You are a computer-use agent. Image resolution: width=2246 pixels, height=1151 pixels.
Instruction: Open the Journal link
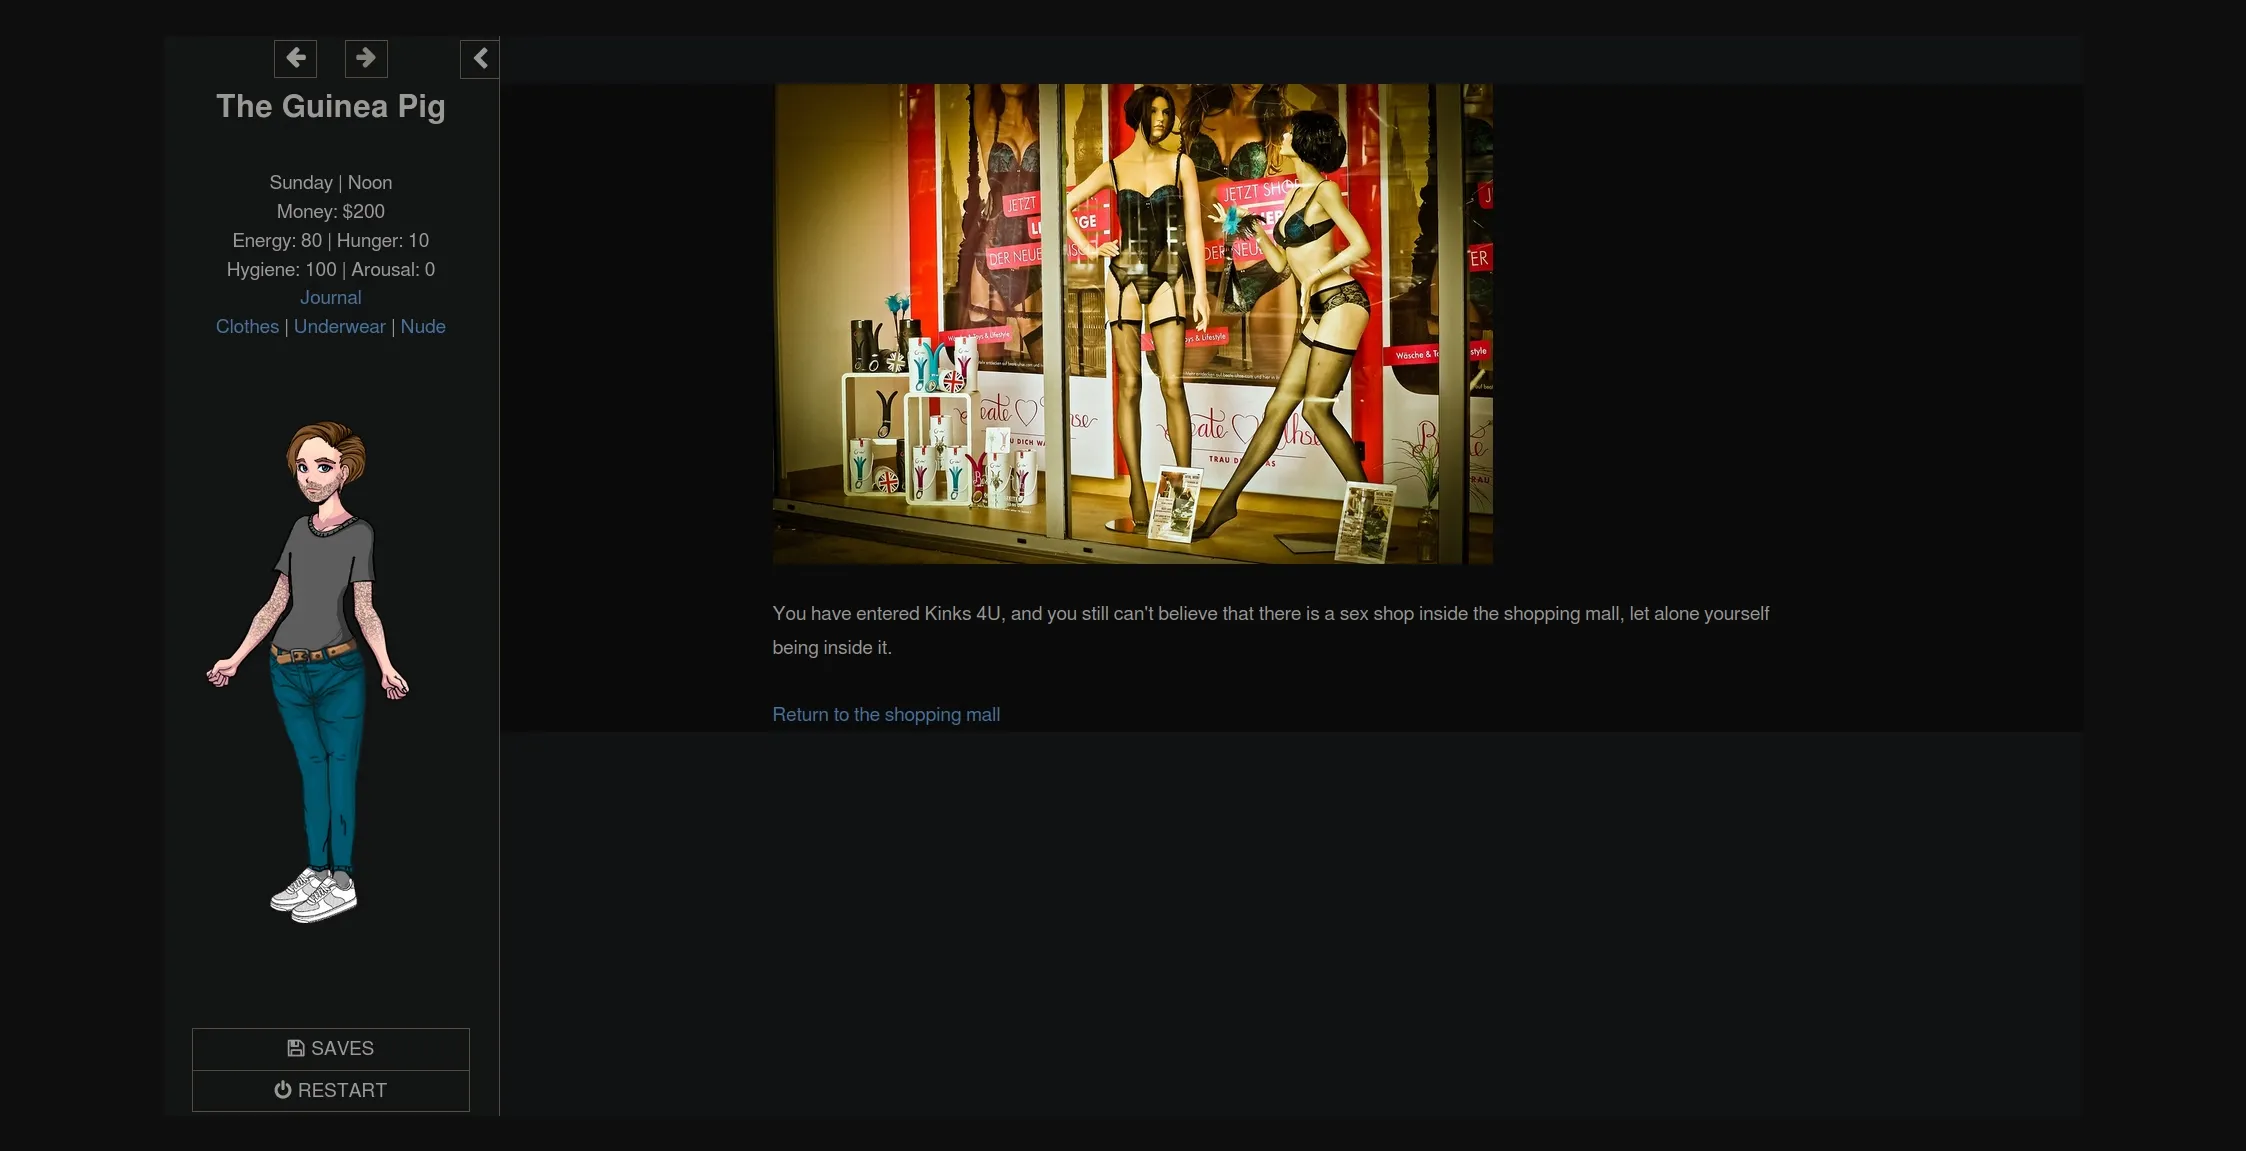click(330, 297)
